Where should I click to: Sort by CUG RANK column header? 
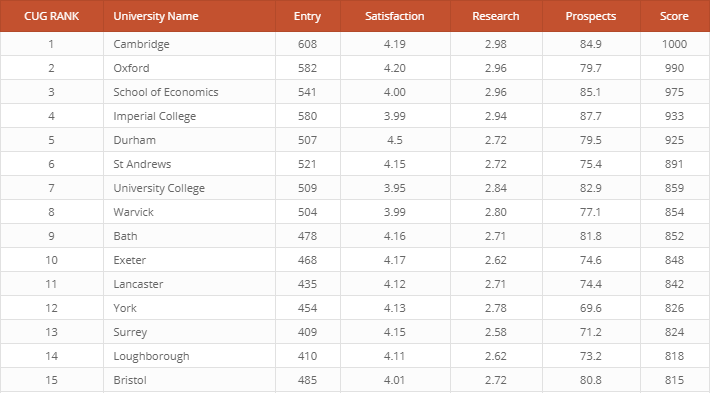pos(51,16)
